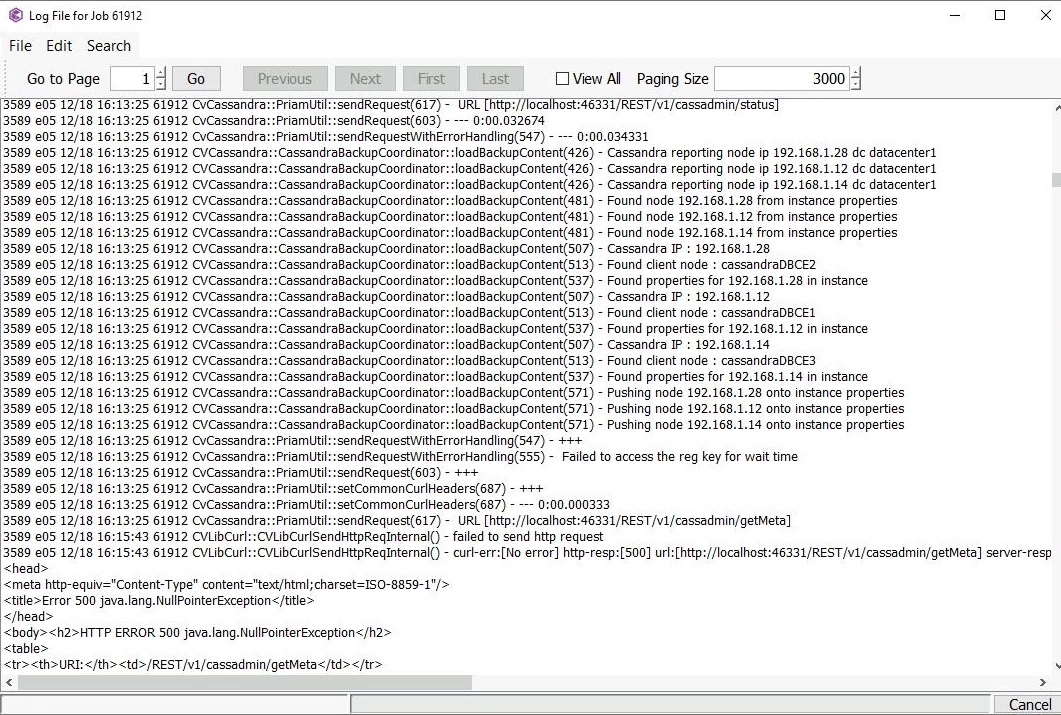The image size is (1061, 715).
Task: Open the File menu
Action: coord(20,46)
